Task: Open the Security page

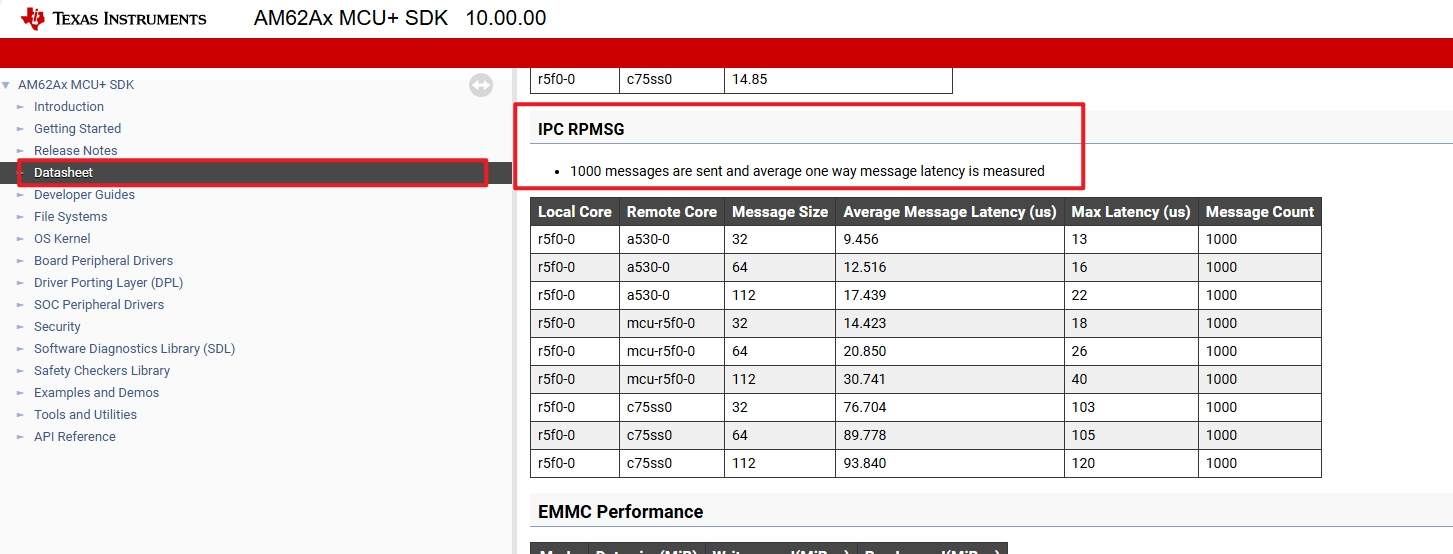Action: [x=57, y=327]
